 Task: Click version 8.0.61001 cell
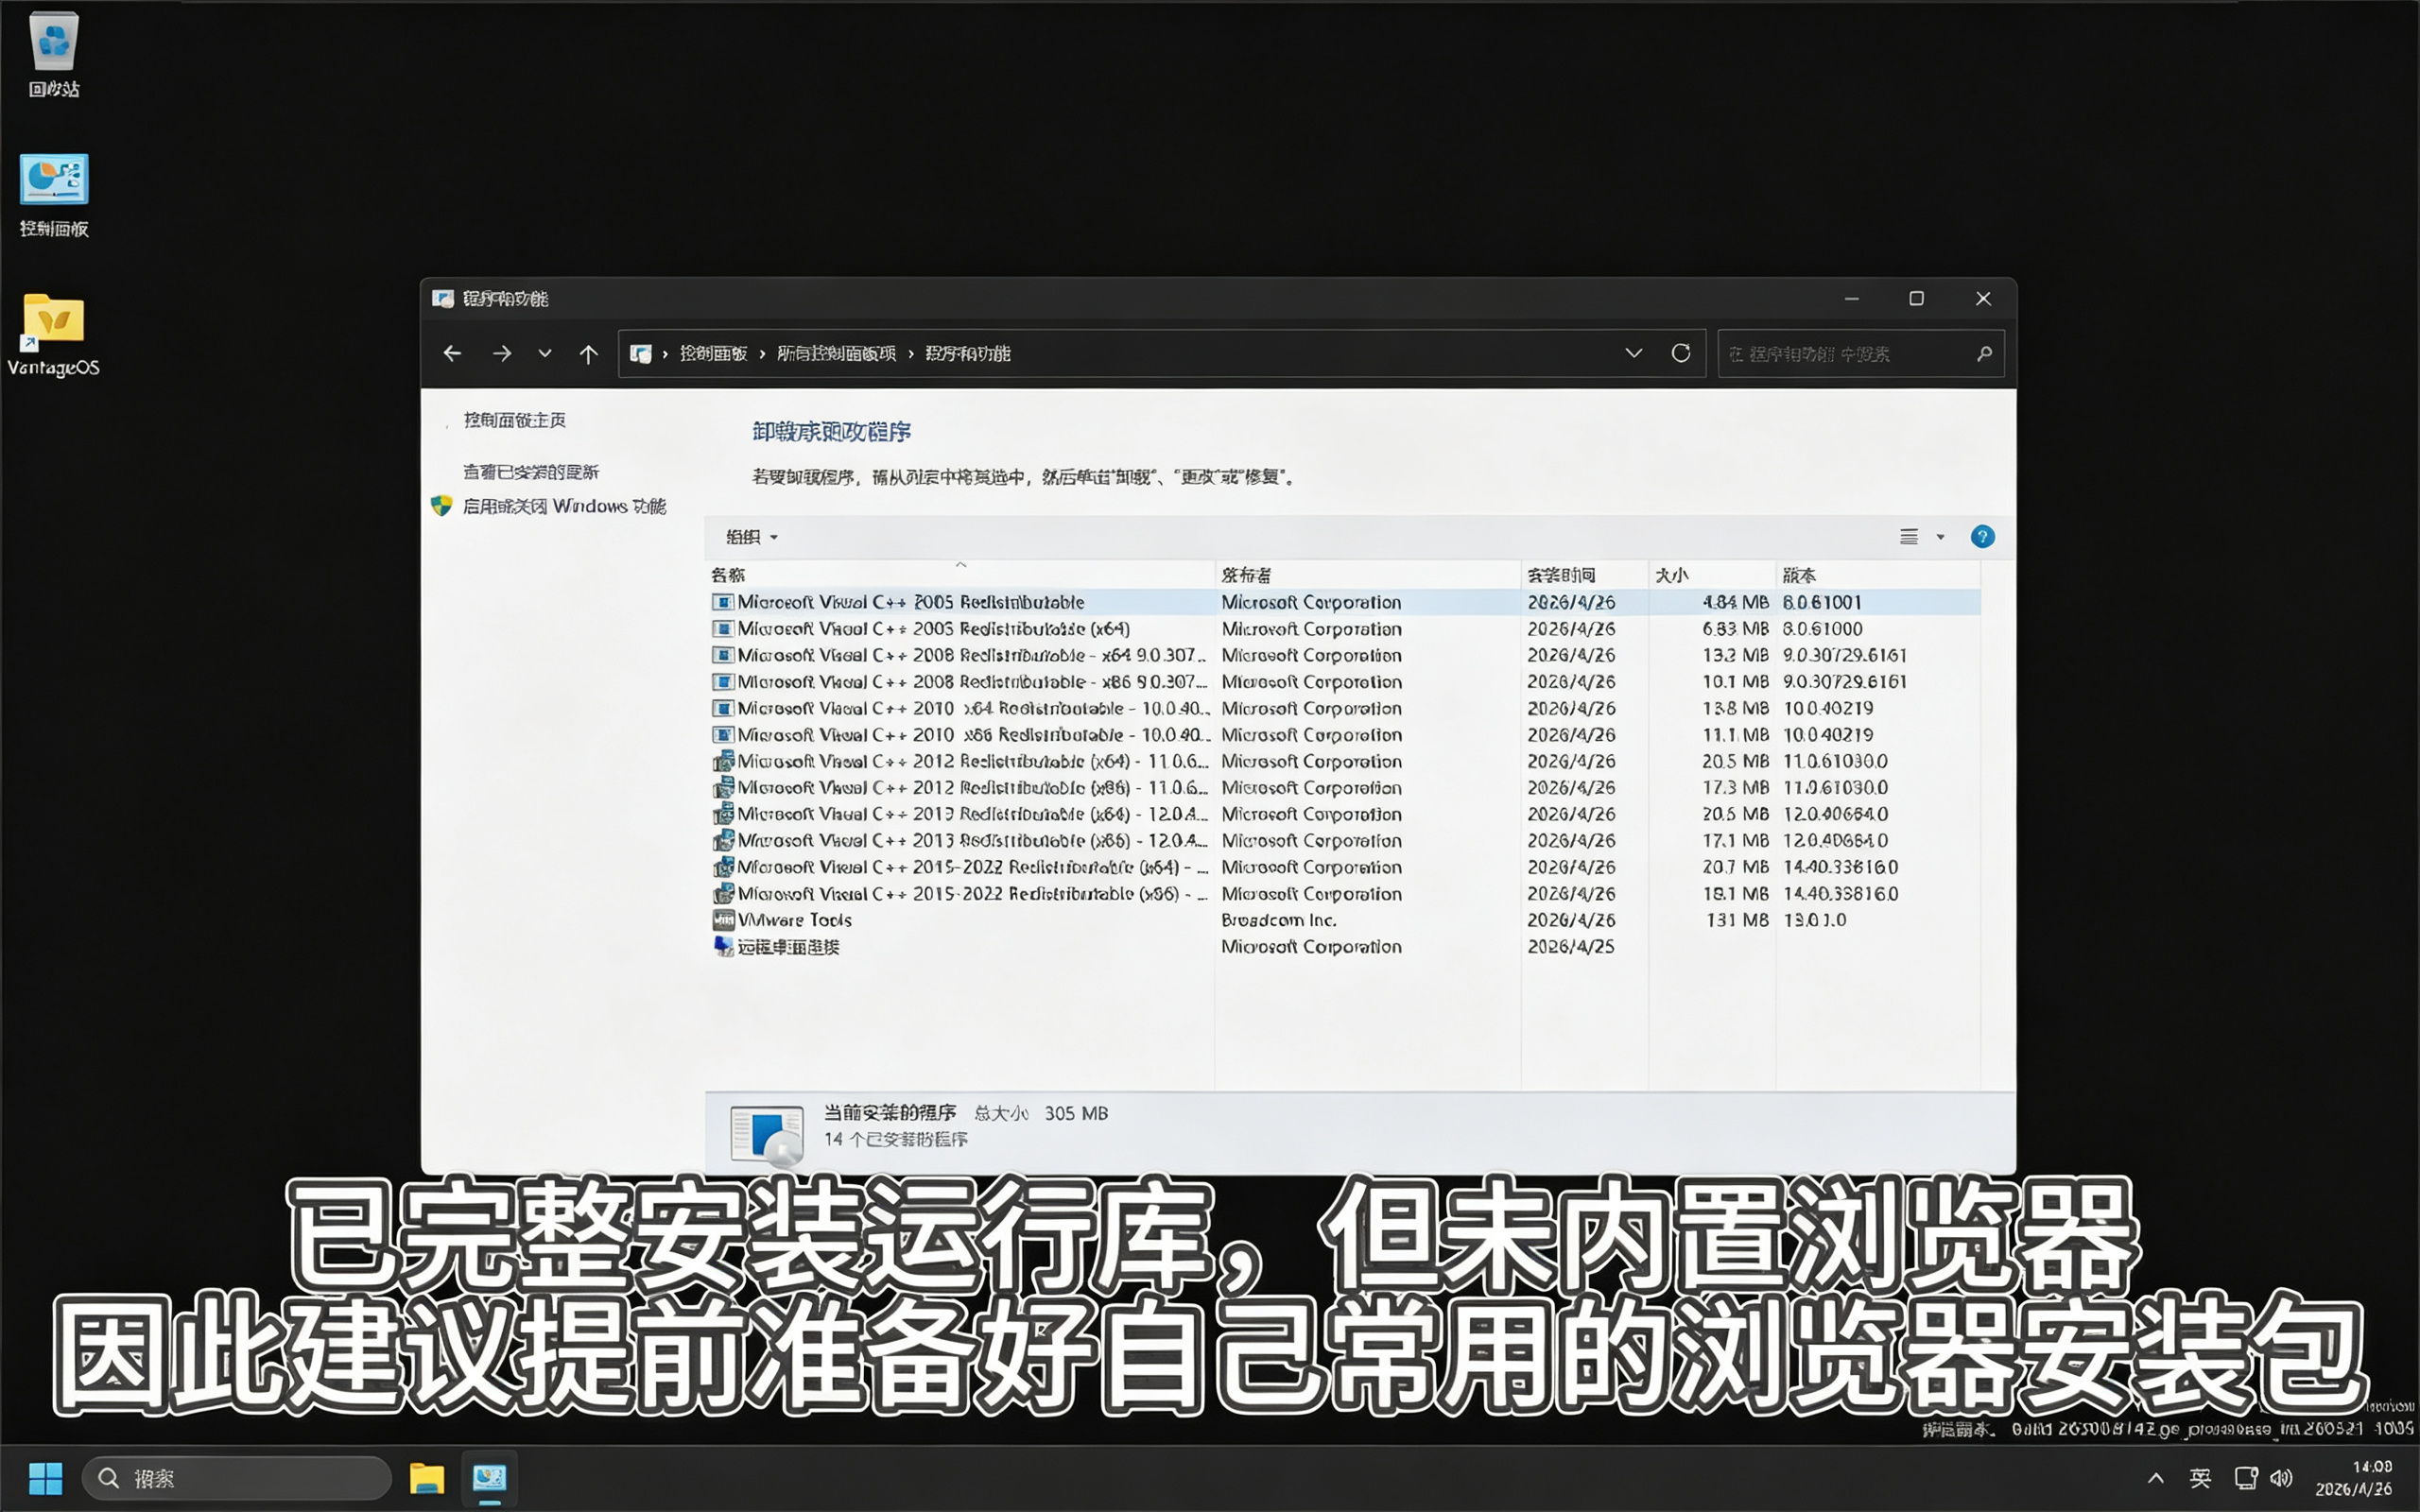tap(1822, 602)
